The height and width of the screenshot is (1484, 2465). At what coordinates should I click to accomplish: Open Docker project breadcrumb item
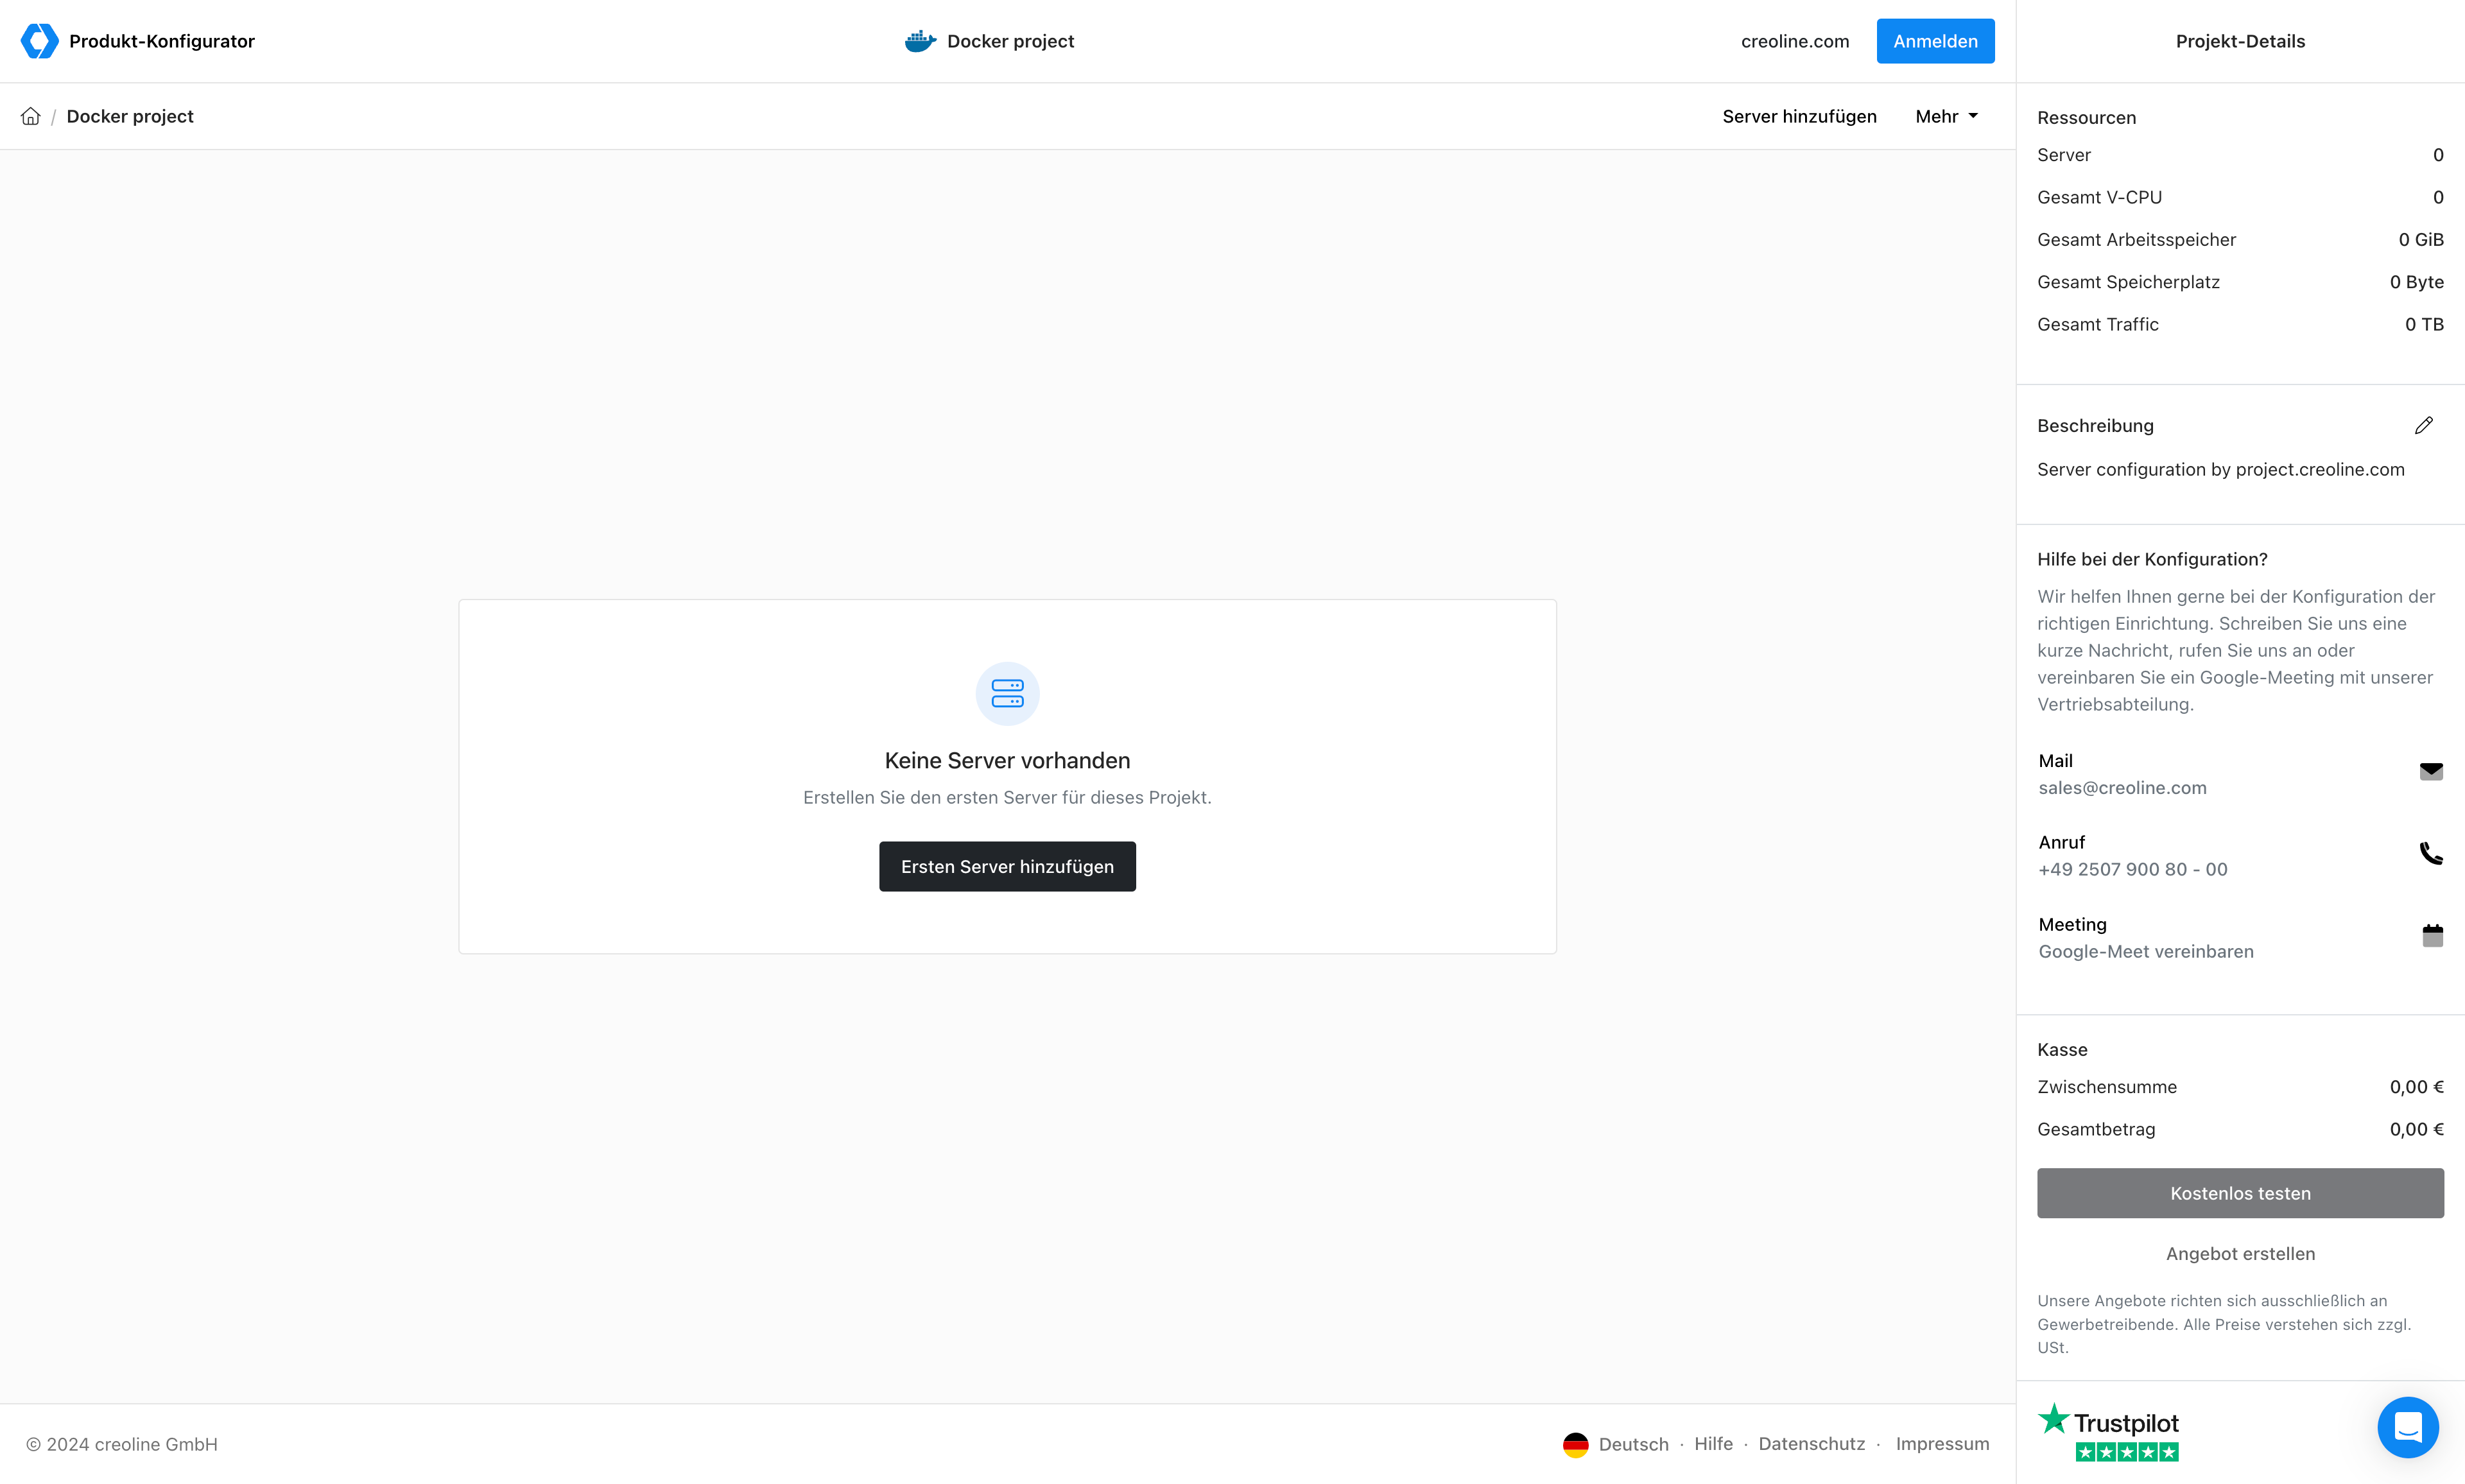click(130, 116)
